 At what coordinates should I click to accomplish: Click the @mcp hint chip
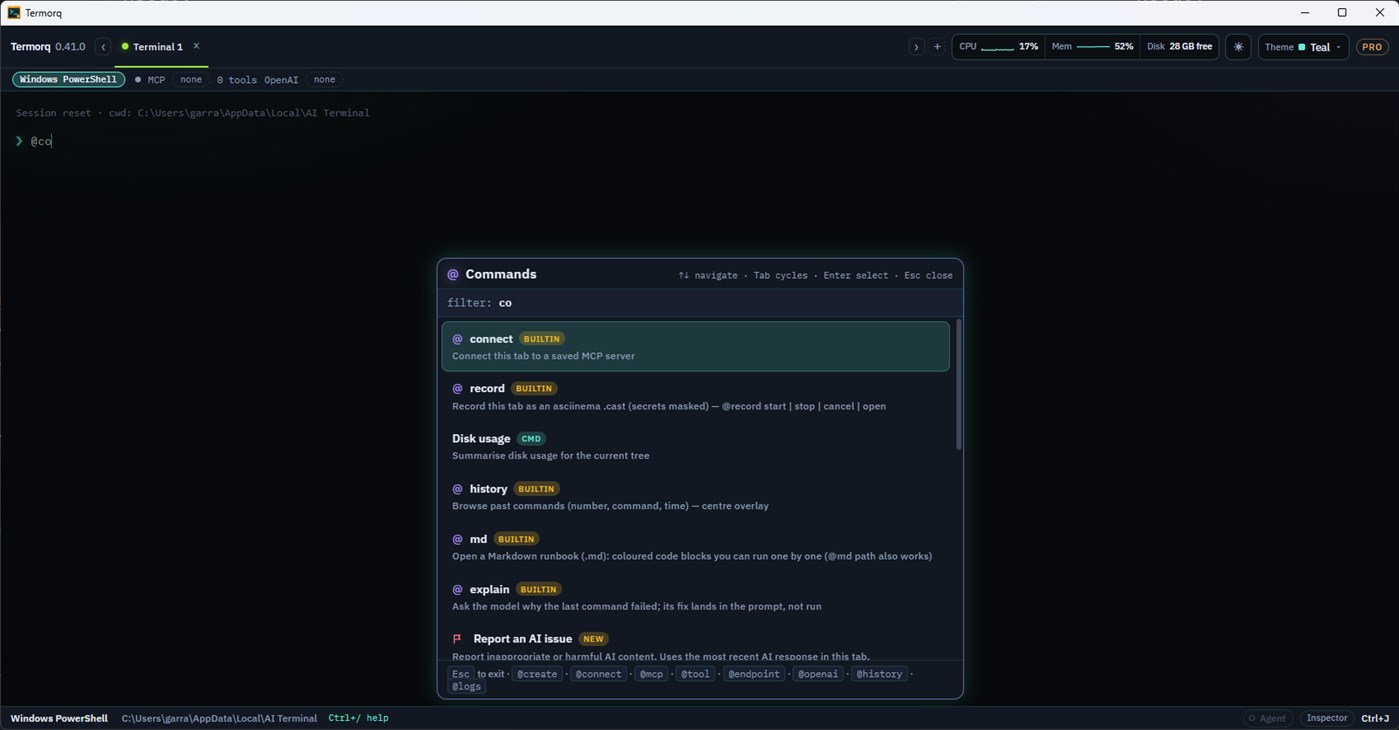point(651,674)
